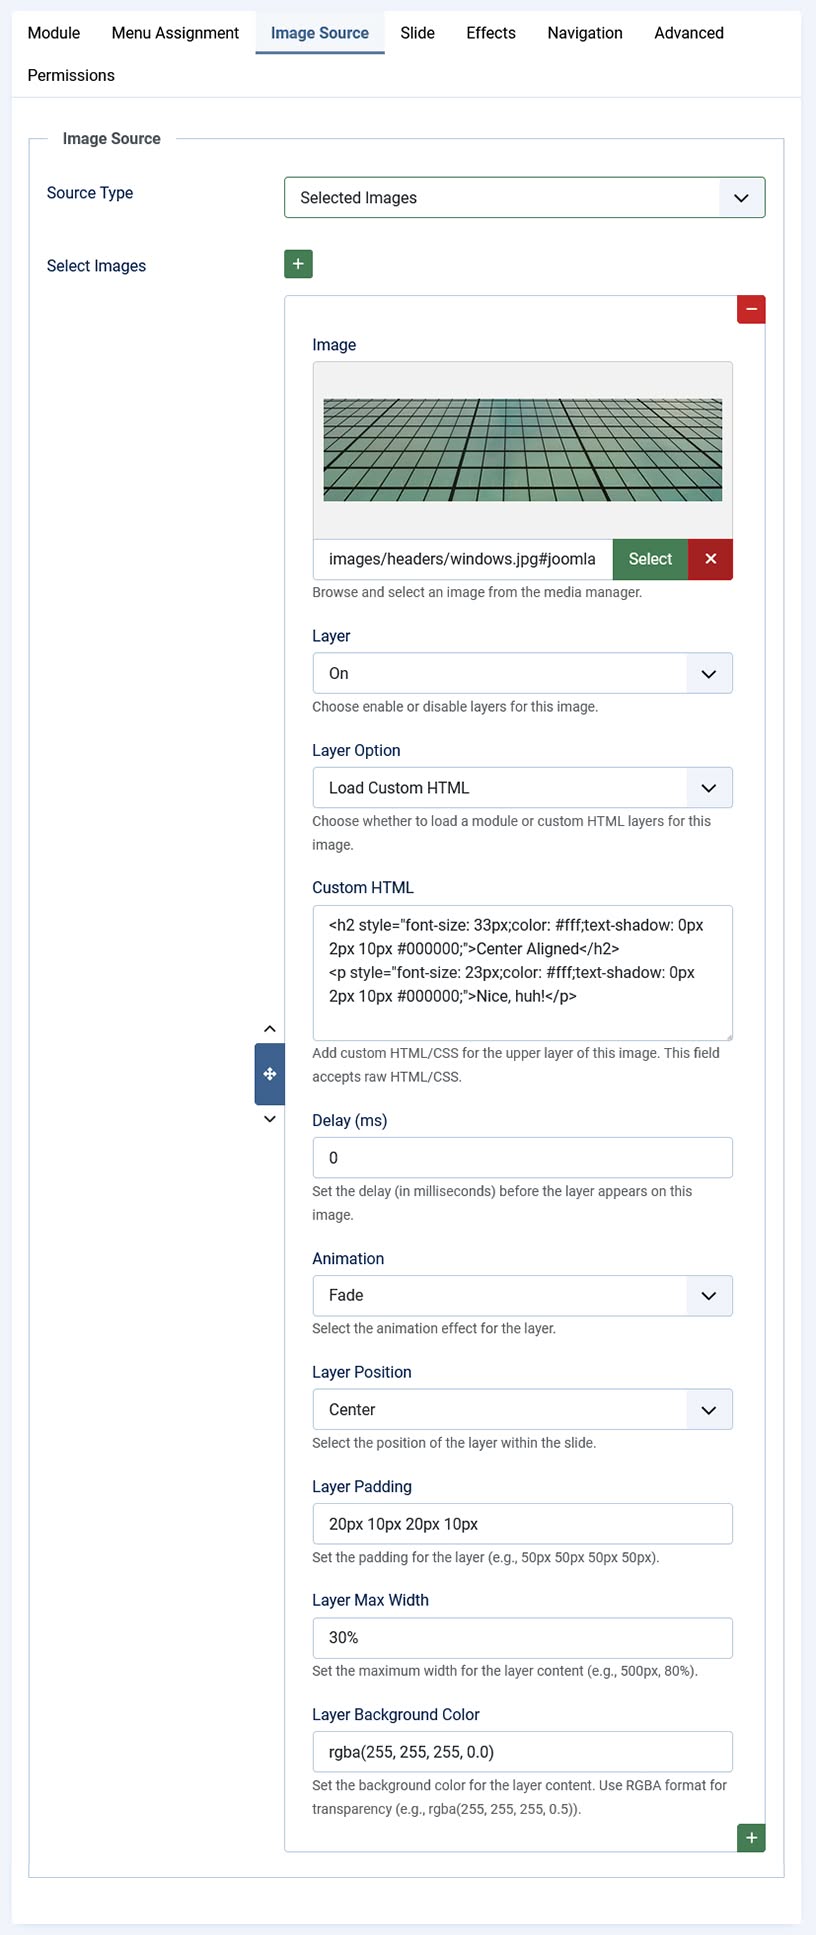
Task: Remove this image with the red minus button
Action: (751, 309)
